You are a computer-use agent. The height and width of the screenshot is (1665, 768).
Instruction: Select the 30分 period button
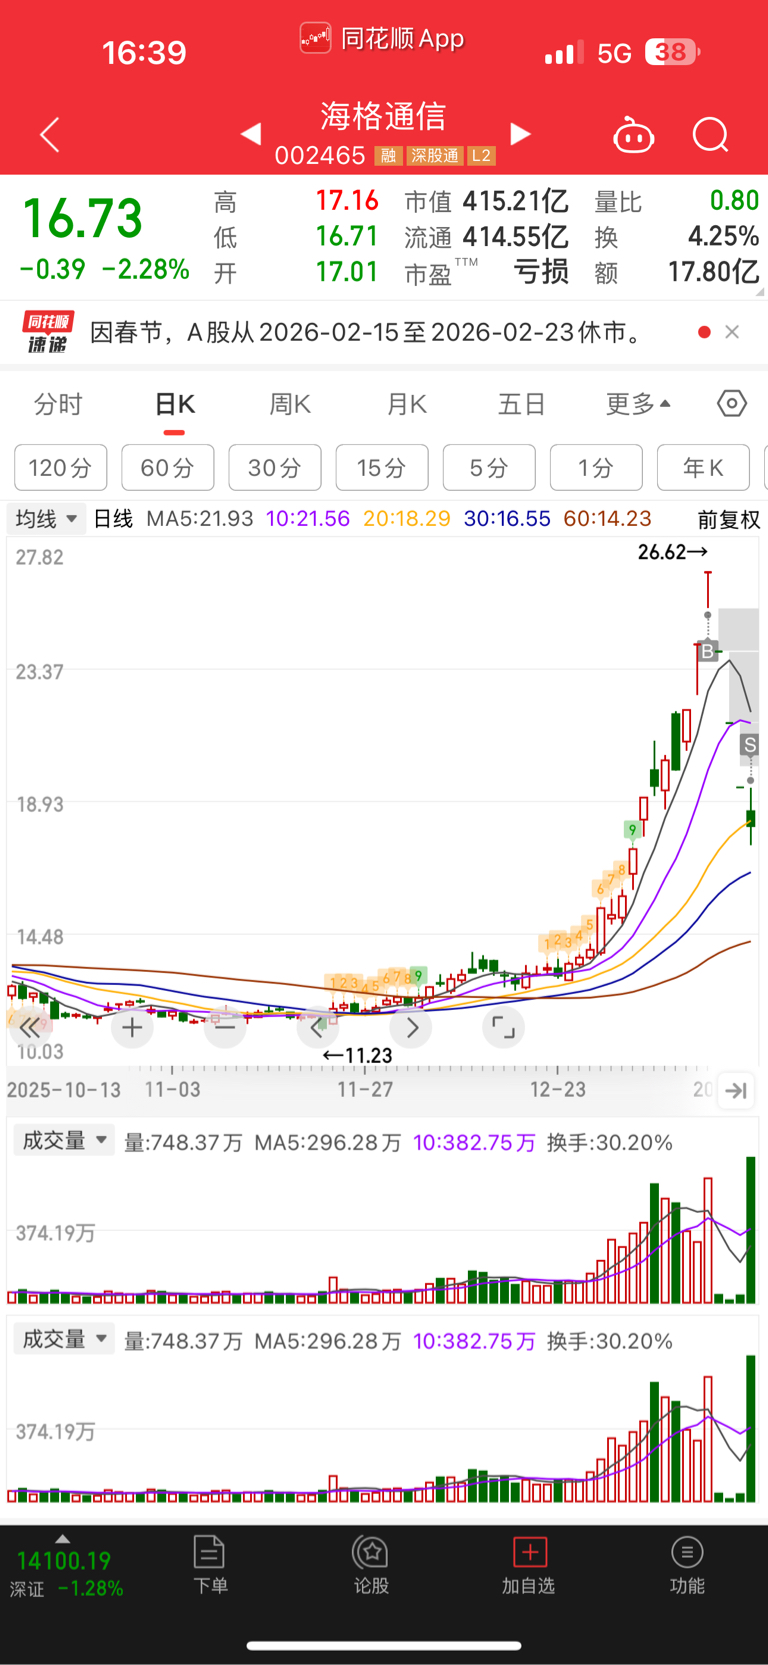tap(275, 467)
